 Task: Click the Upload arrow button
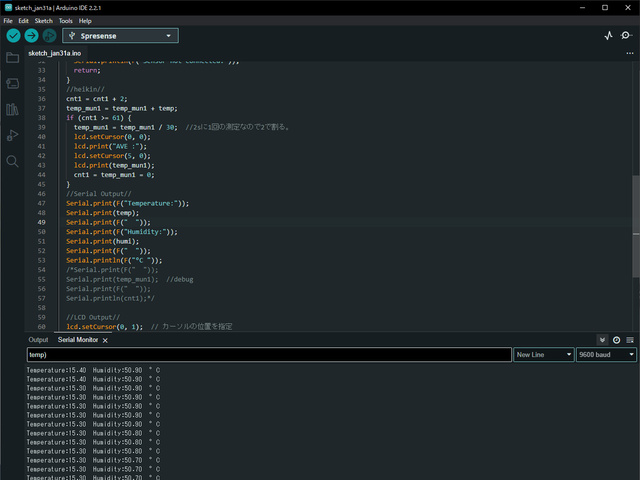pyautogui.click(x=31, y=36)
